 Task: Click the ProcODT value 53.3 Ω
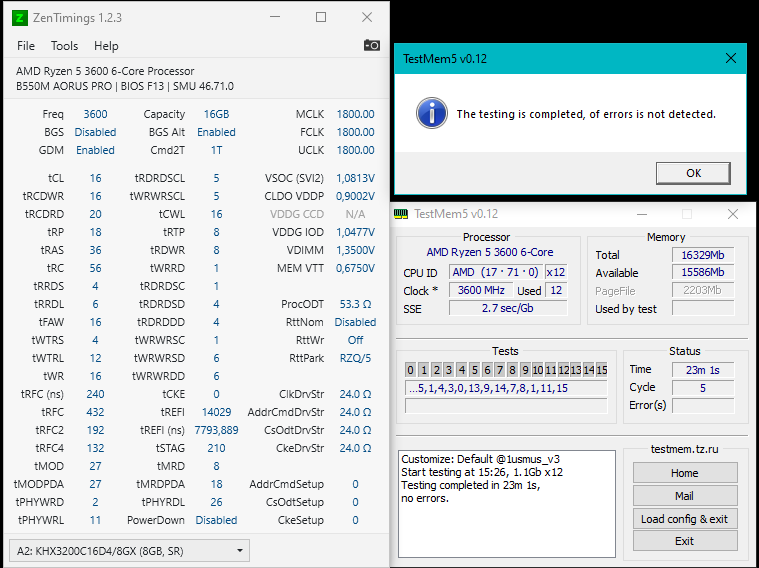coord(355,304)
